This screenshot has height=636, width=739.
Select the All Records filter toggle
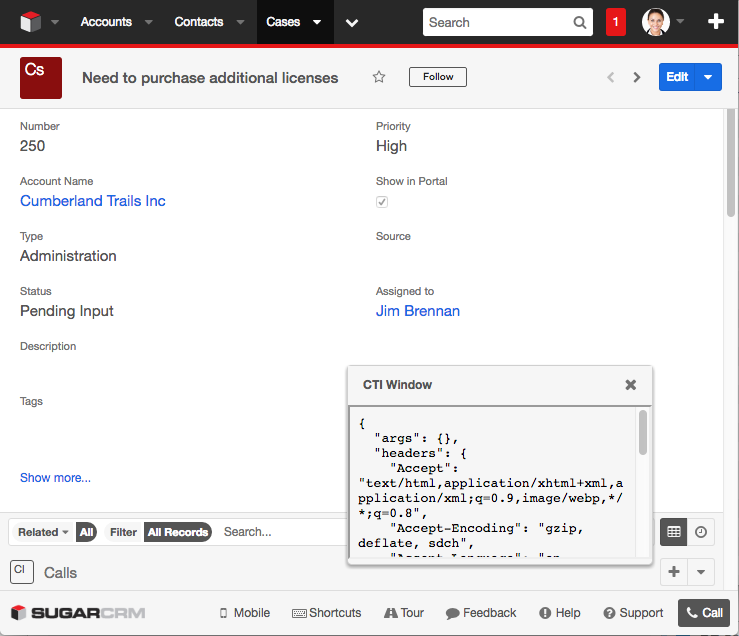tap(177, 532)
